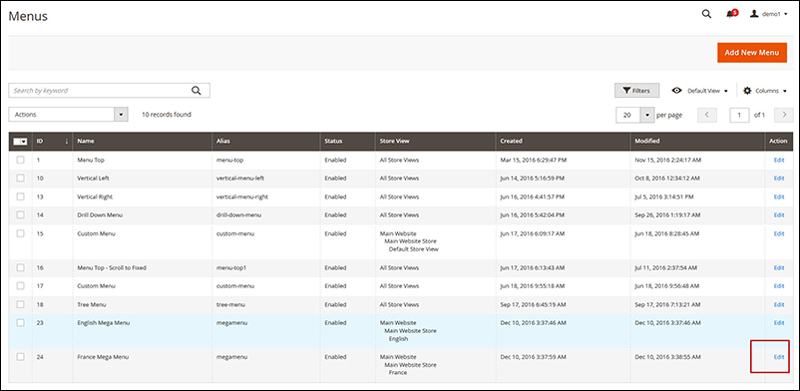Edit the ID 15 Custom Menu
800x391 pixels.
[x=779, y=233]
